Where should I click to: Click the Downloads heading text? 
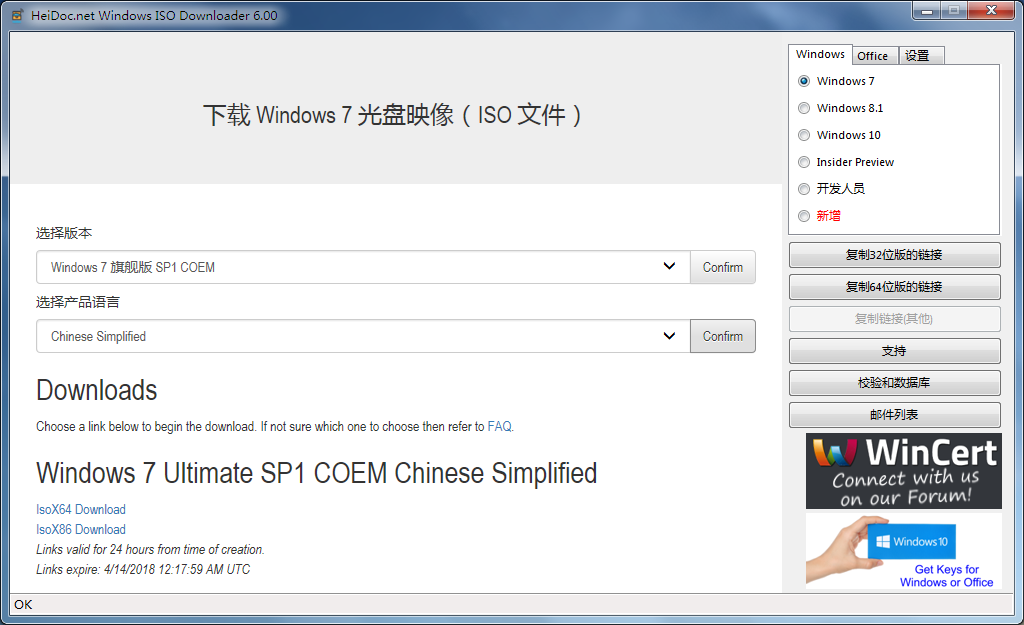(x=97, y=391)
